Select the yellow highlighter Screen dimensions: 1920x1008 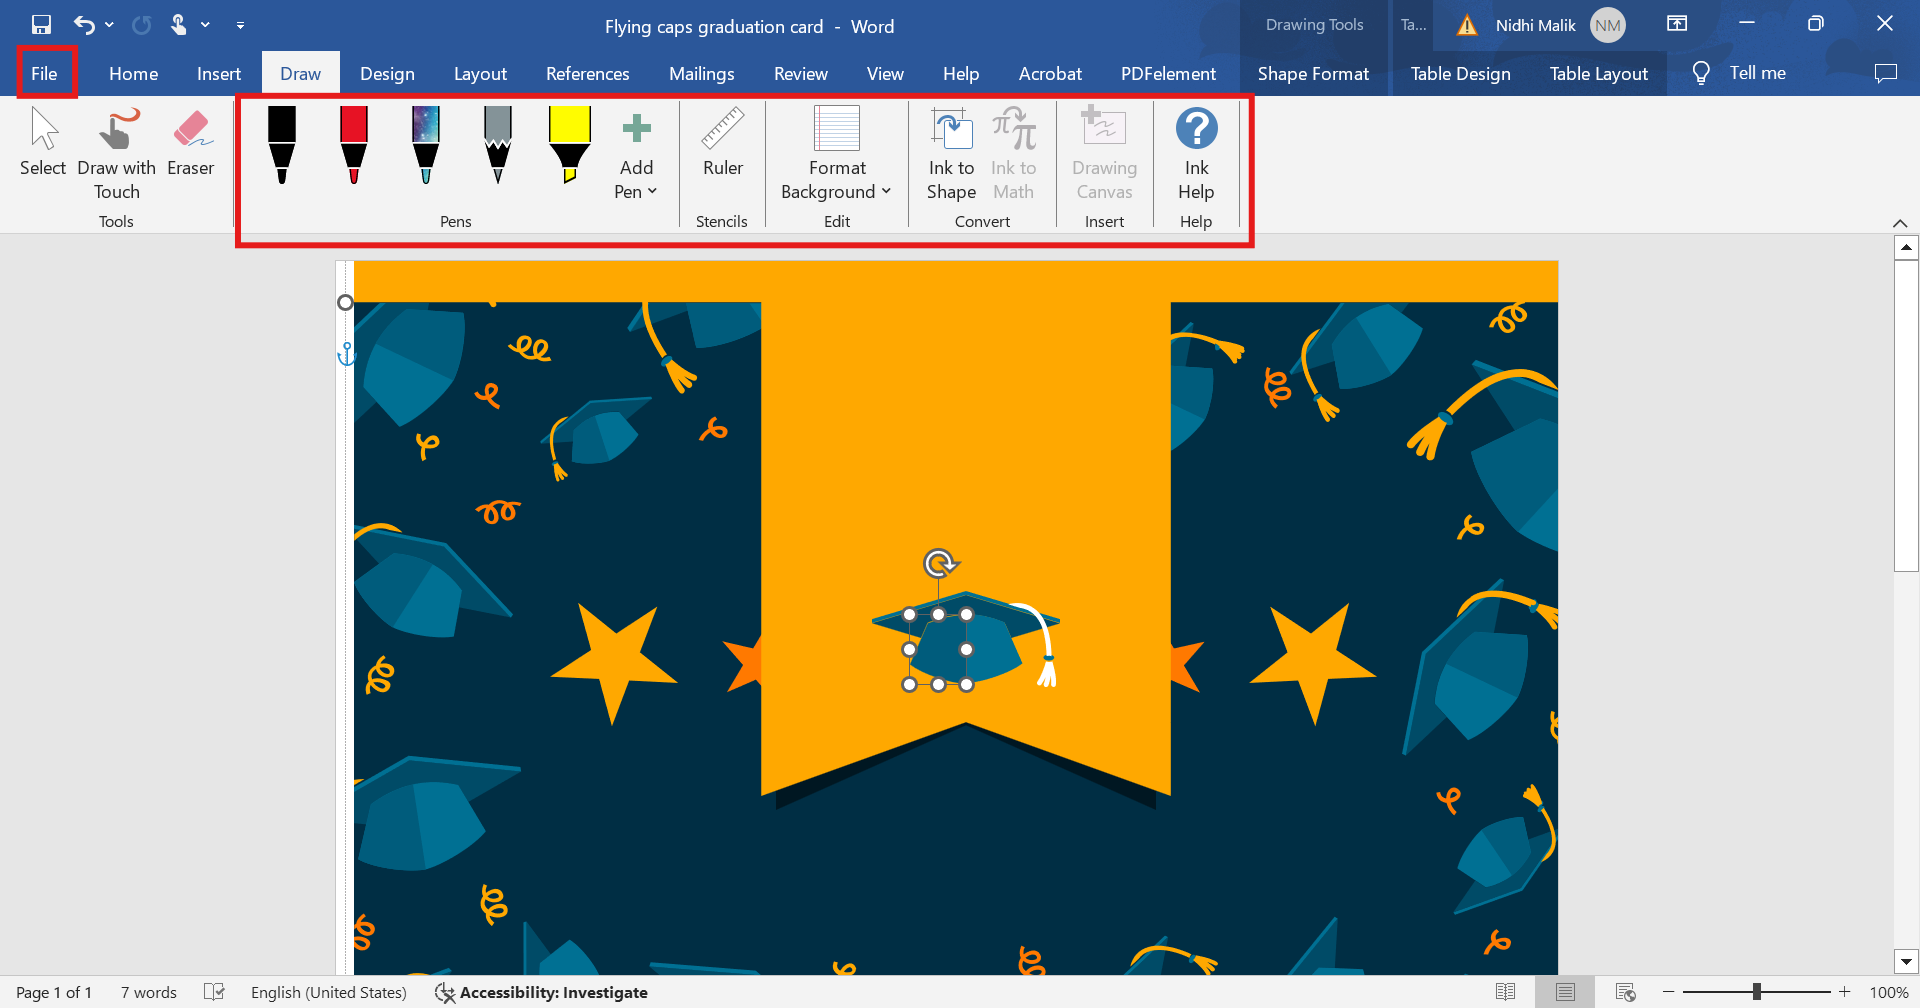(x=570, y=146)
